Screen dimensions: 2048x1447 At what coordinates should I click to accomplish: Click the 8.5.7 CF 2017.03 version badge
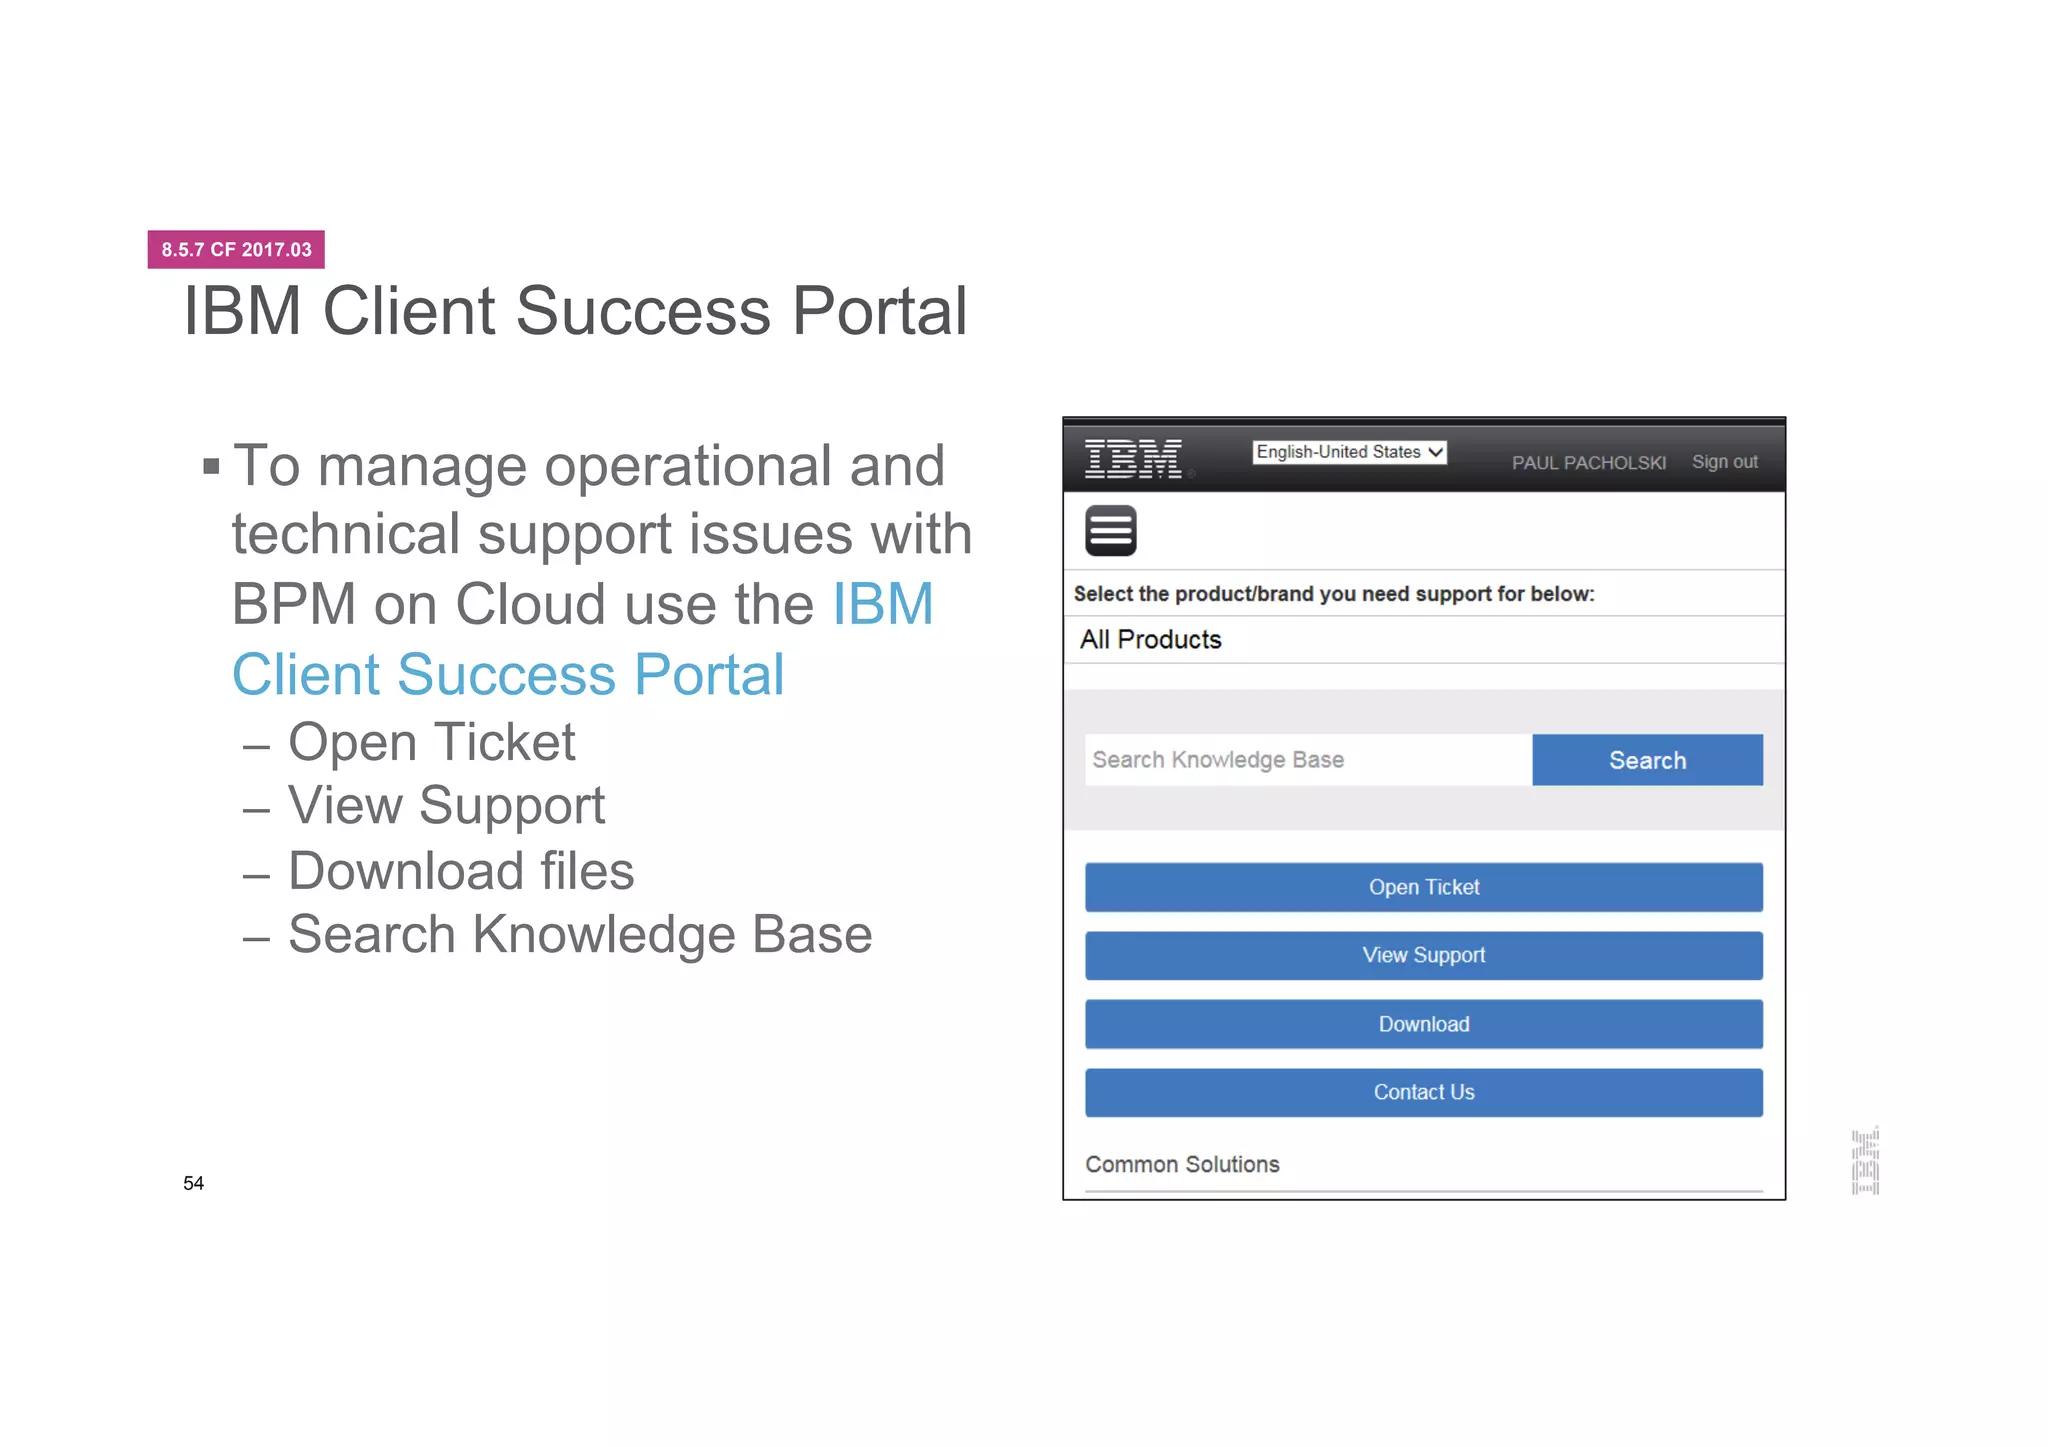click(x=236, y=249)
